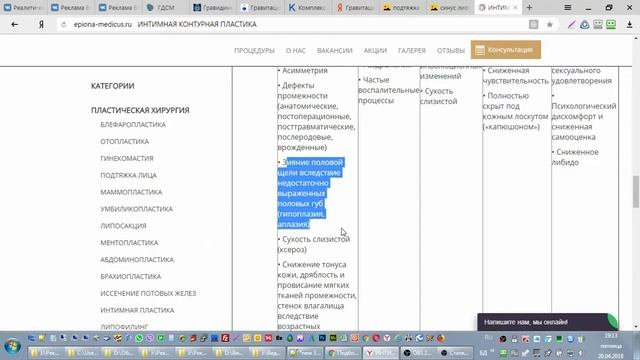
Task: Open the ИНТИМНАЯ ПЛАСТИКА link
Action: click(x=137, y=310)
